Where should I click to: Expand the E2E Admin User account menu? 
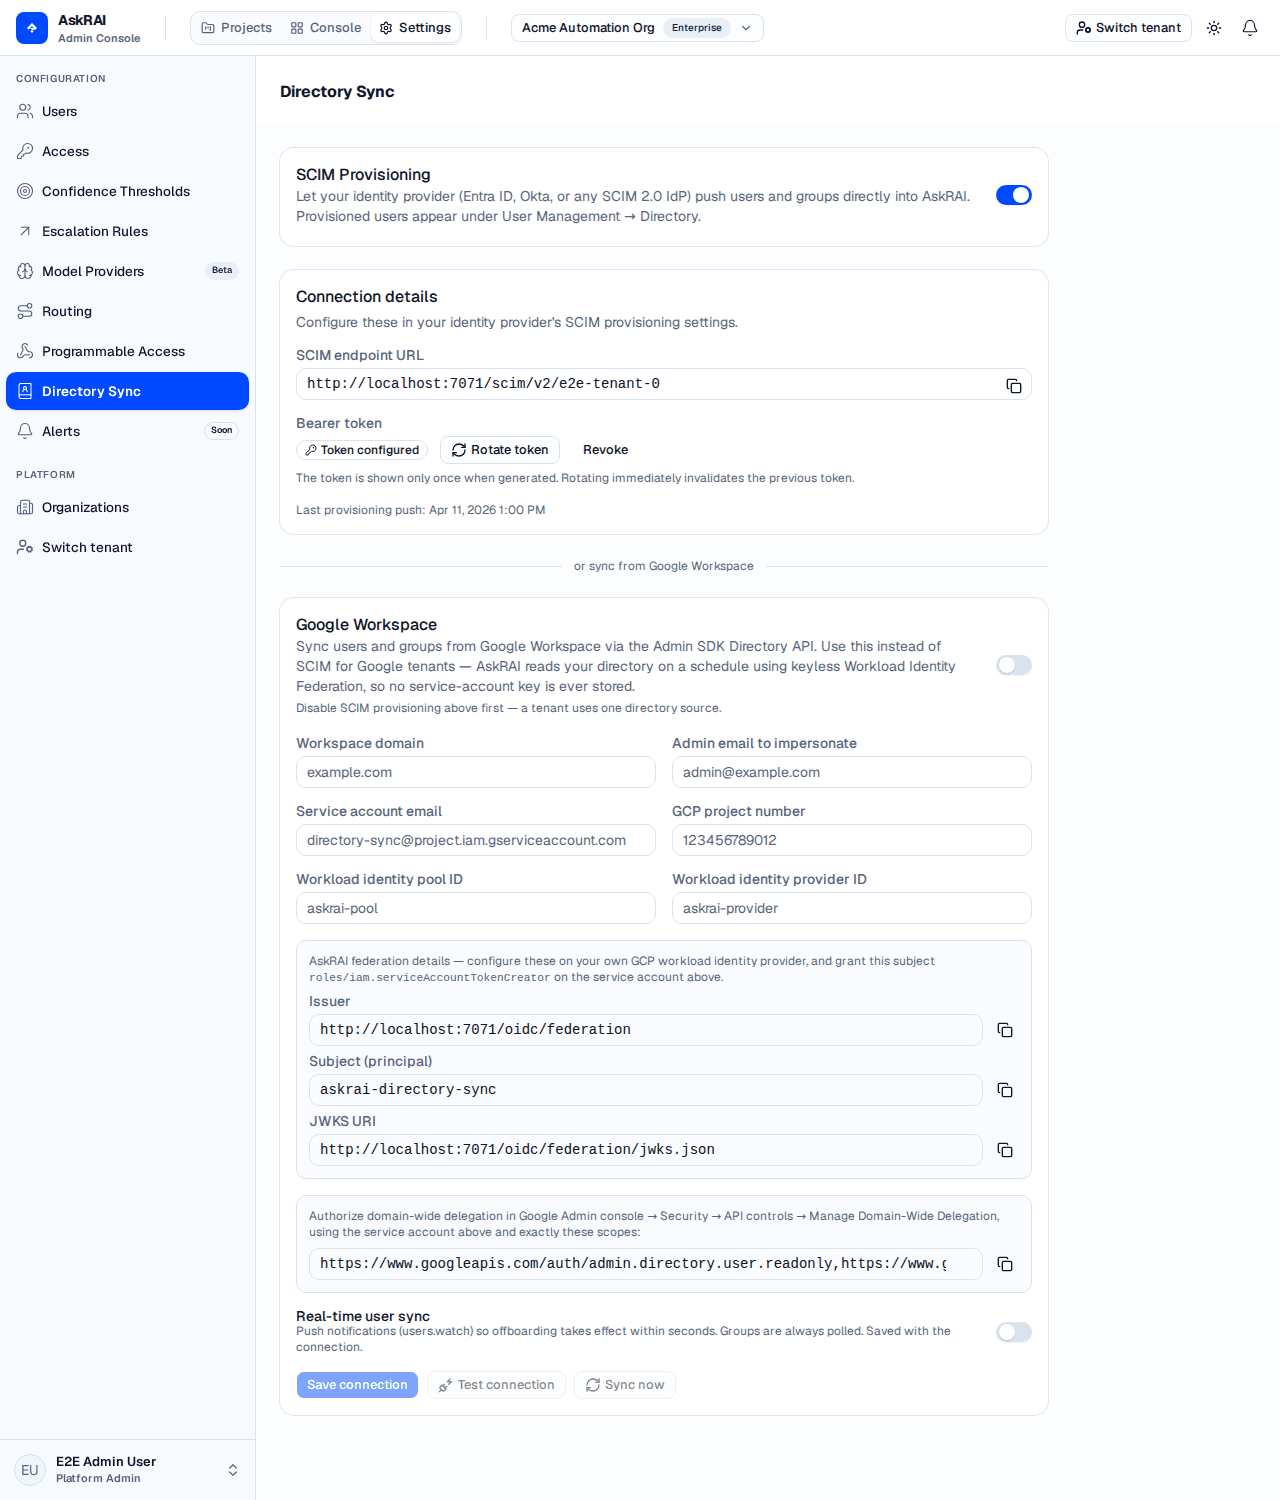(x=128, y=1470)
